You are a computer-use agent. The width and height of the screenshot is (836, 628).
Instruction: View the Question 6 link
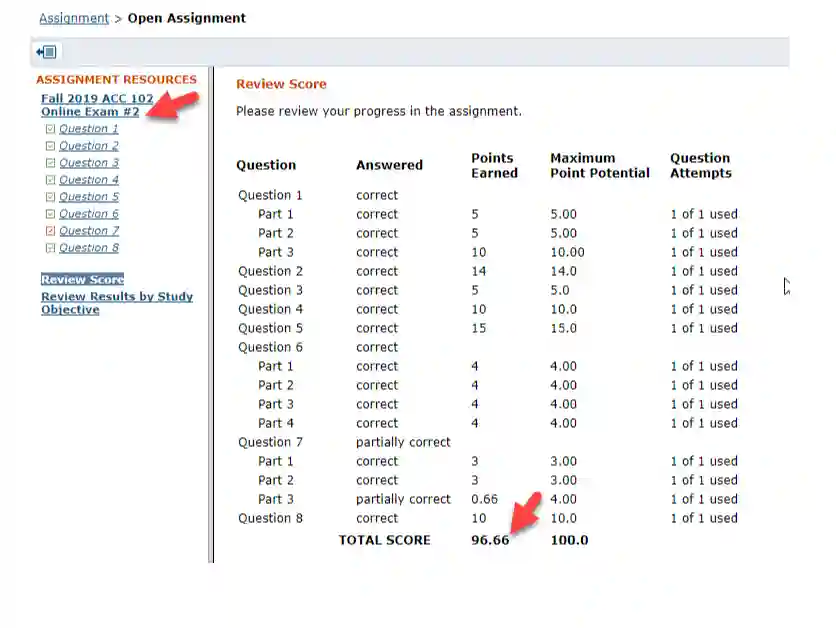[89, 214]
